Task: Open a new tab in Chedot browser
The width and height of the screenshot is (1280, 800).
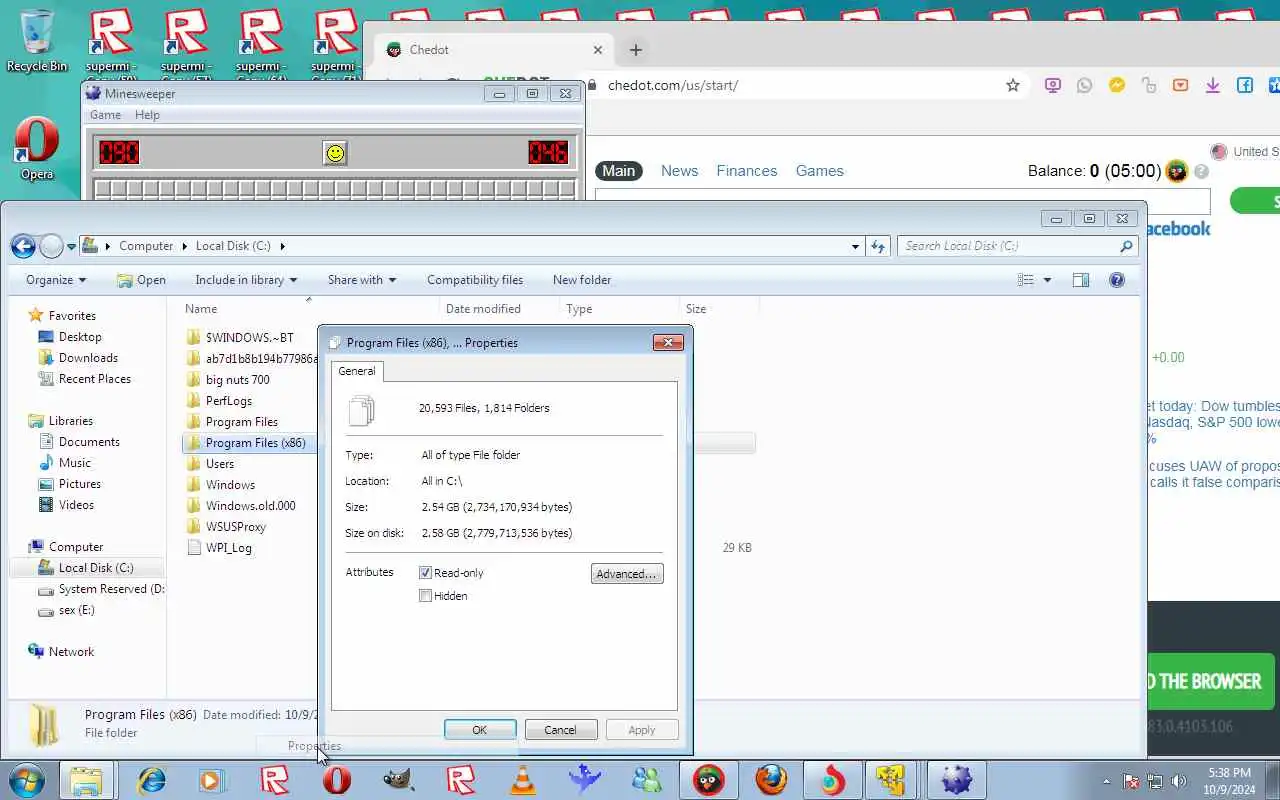Action: click(636, 50)
